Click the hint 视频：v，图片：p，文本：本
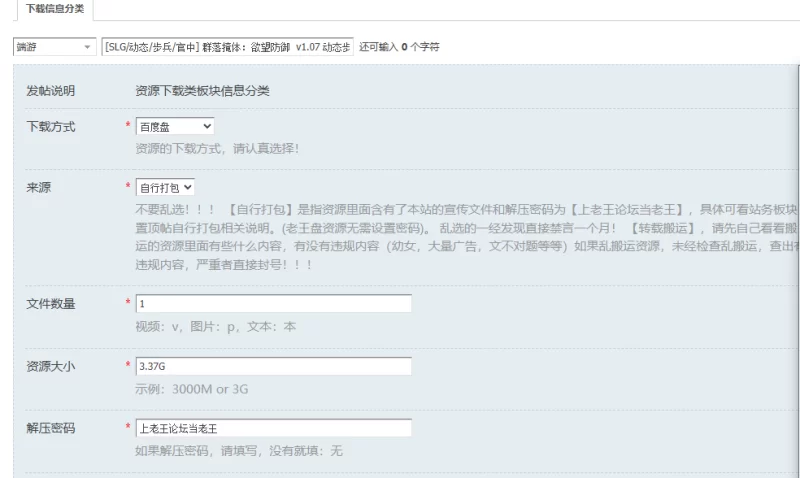800x478 pixels. click(215, 326)
